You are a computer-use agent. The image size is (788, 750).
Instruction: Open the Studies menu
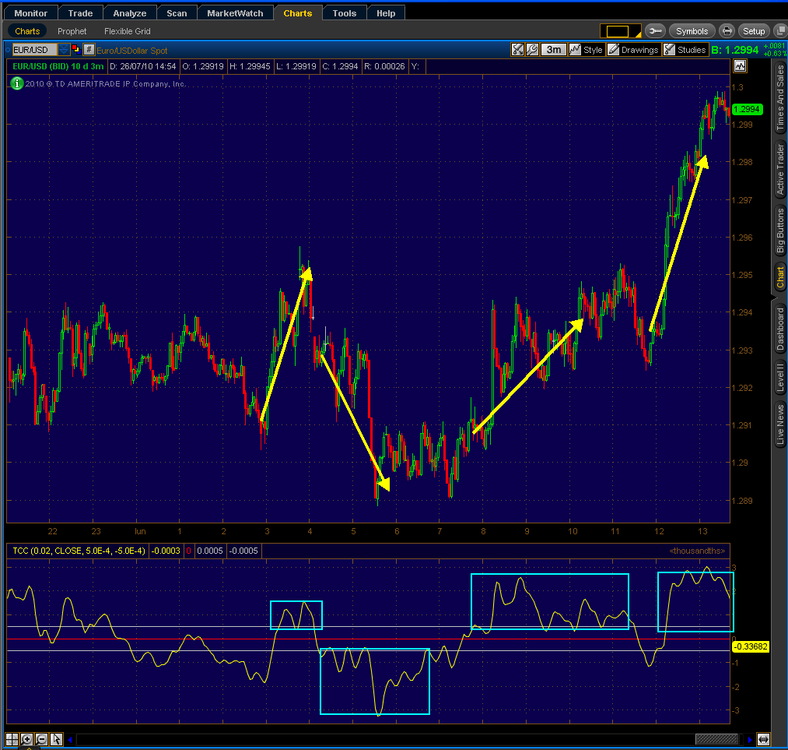(x=685, y=49)
